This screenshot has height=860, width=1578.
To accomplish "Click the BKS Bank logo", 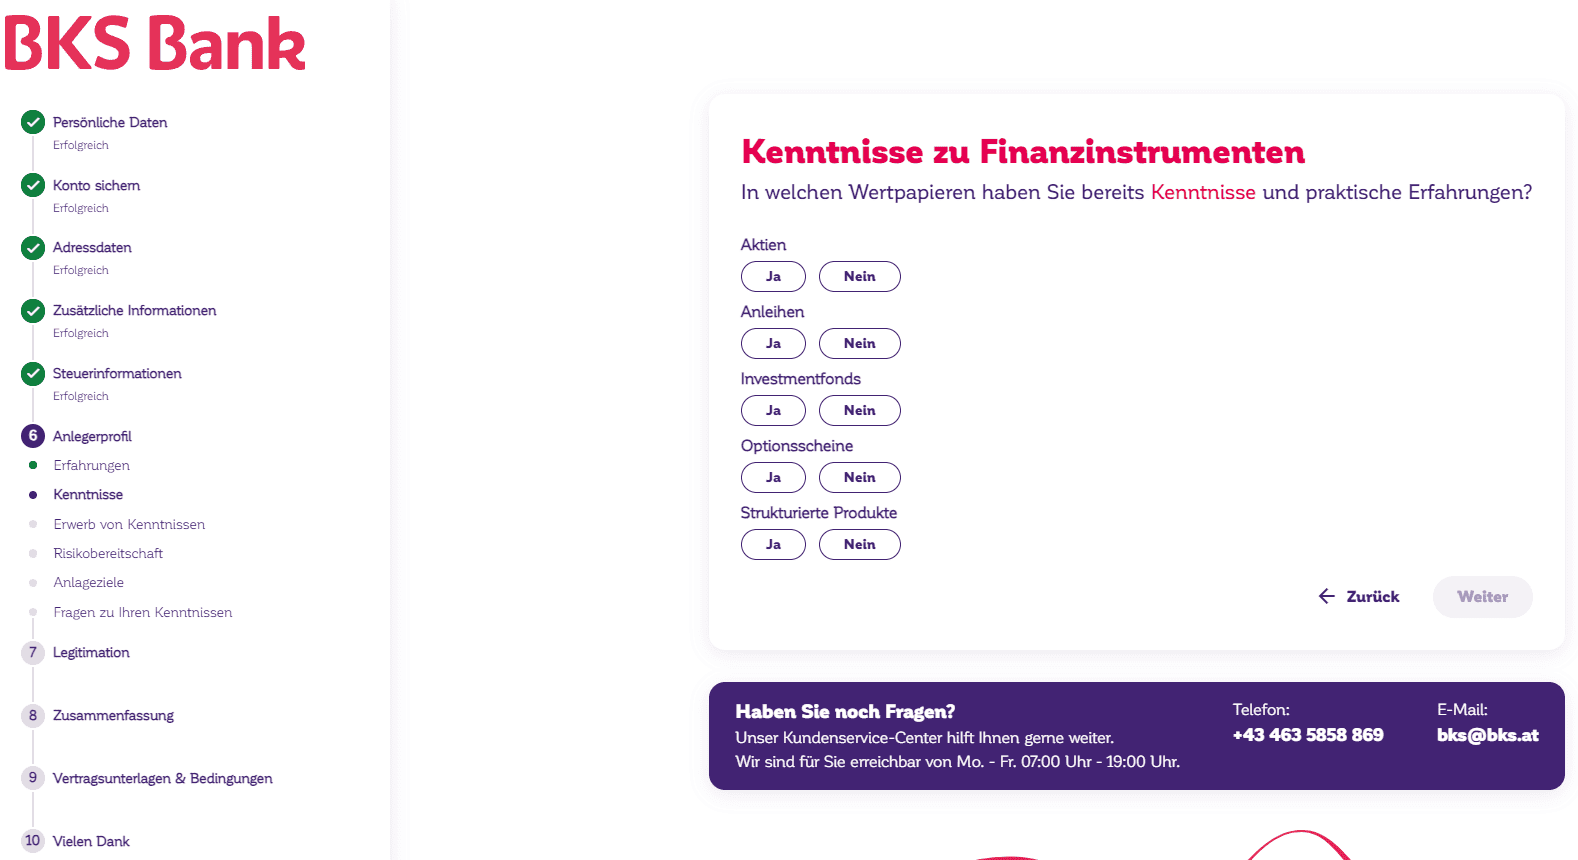I will tap(155, 44).
